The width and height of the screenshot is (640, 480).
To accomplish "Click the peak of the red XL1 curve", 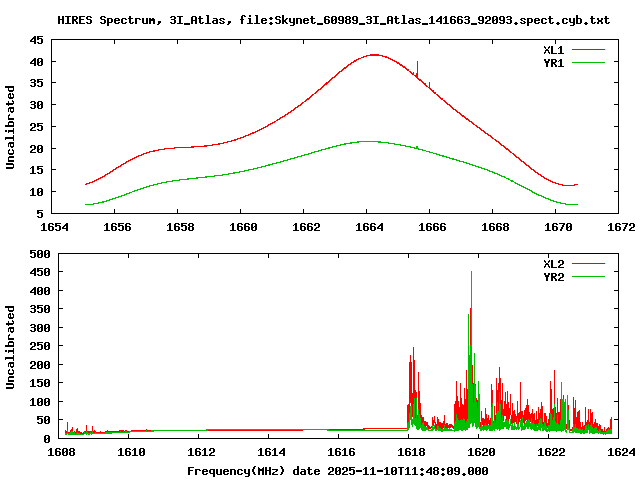I will 373,55.
